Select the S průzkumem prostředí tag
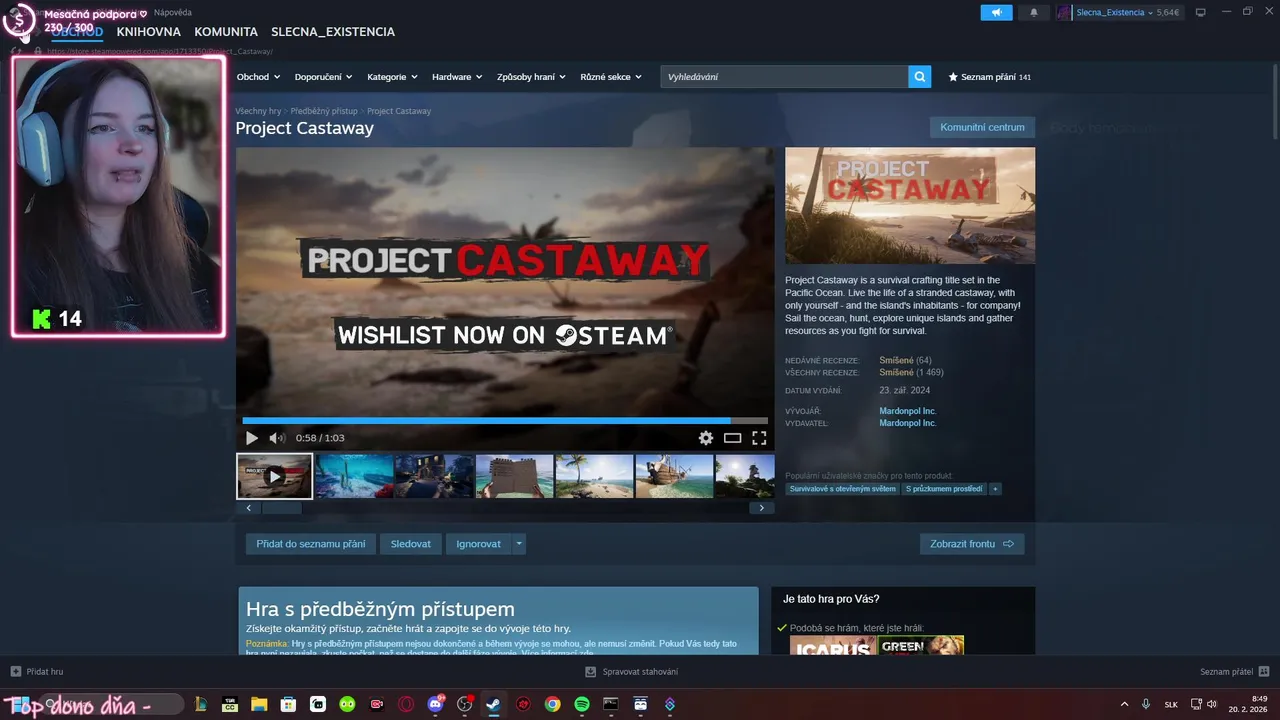This screenshot has width=1280, height=720. point(944,489)
